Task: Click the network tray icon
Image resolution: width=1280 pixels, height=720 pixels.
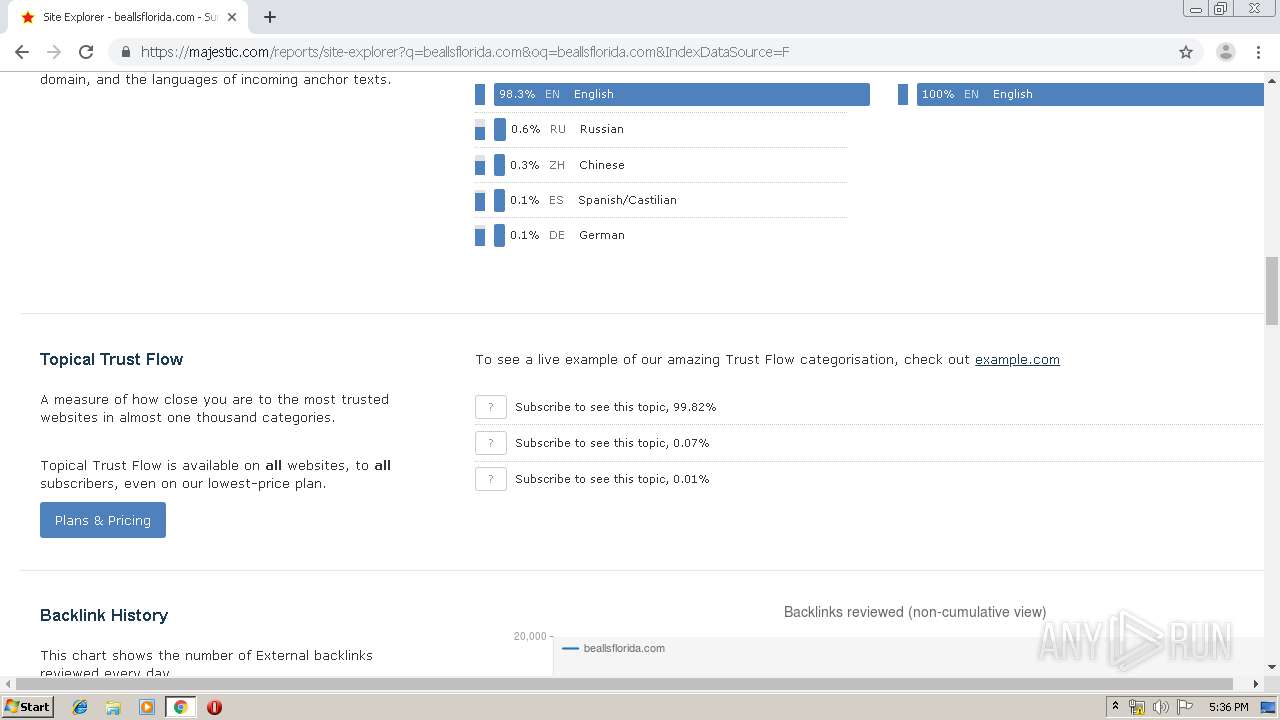Action: coord(1137,707)
